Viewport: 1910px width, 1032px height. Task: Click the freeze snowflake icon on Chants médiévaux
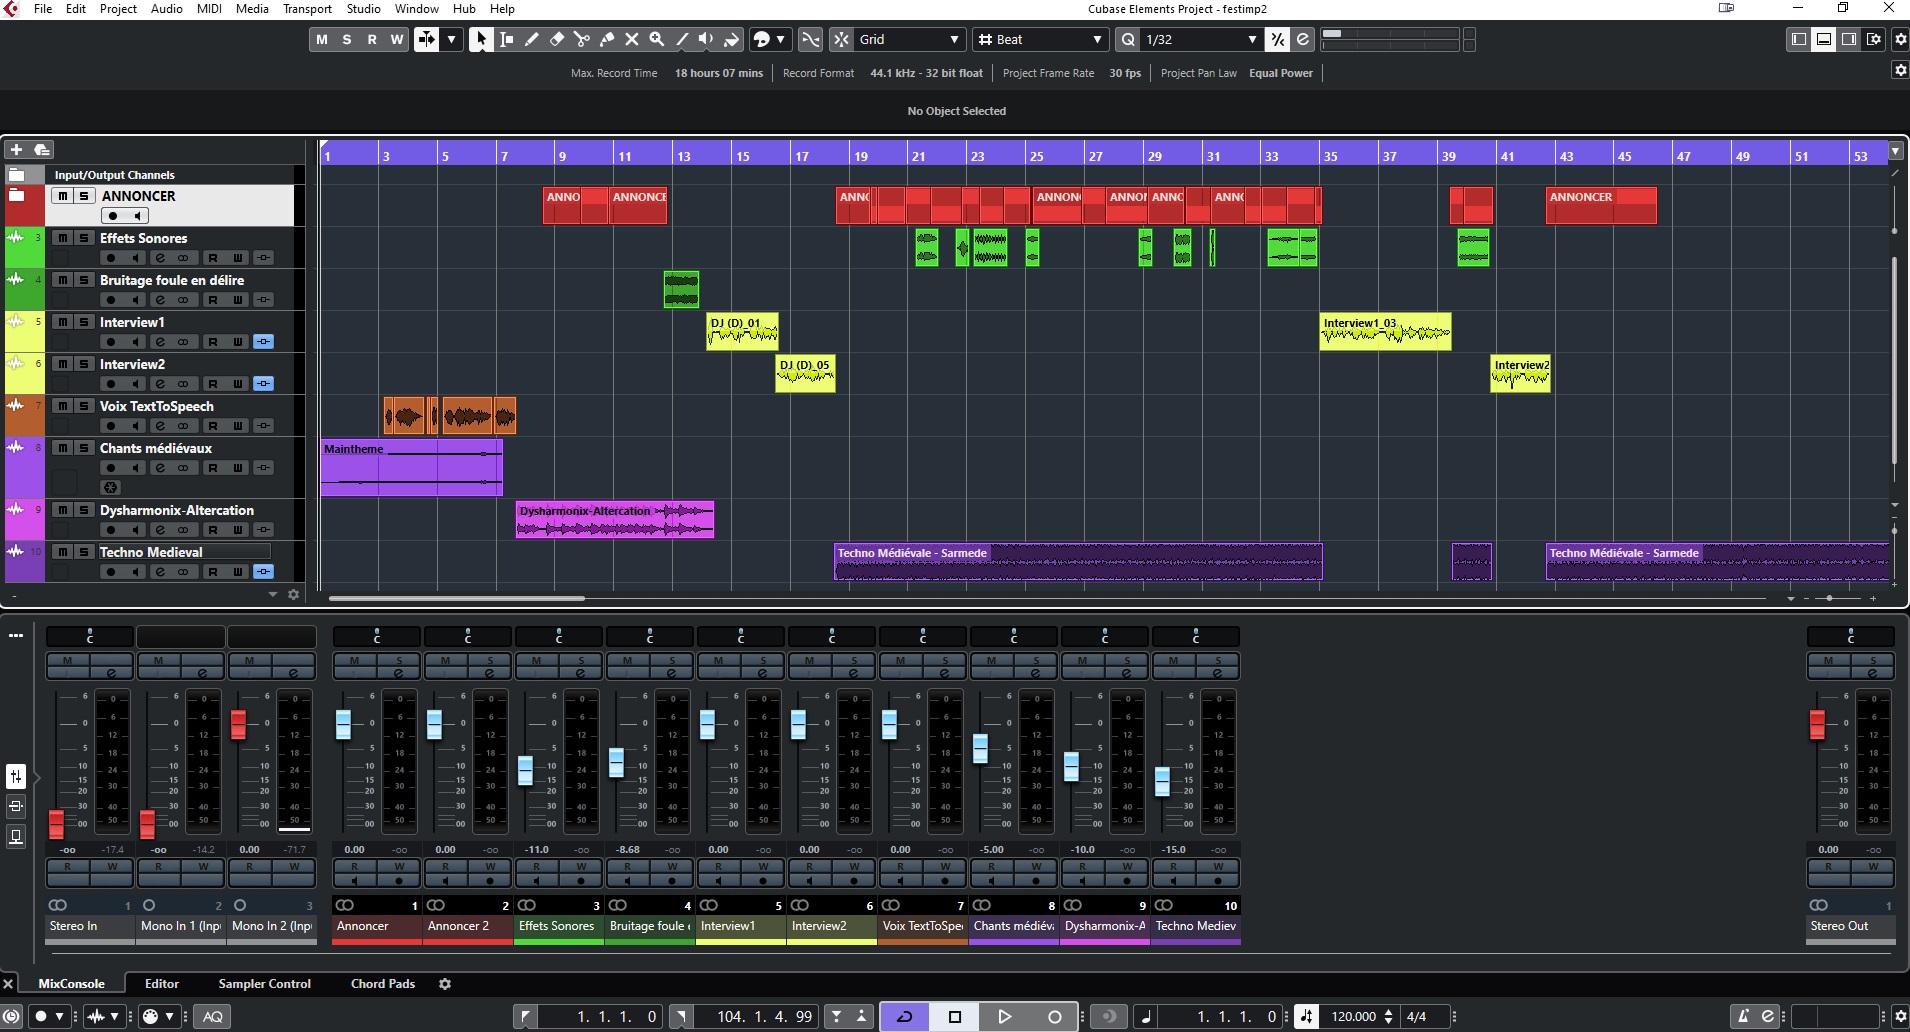tap(111, 487)
